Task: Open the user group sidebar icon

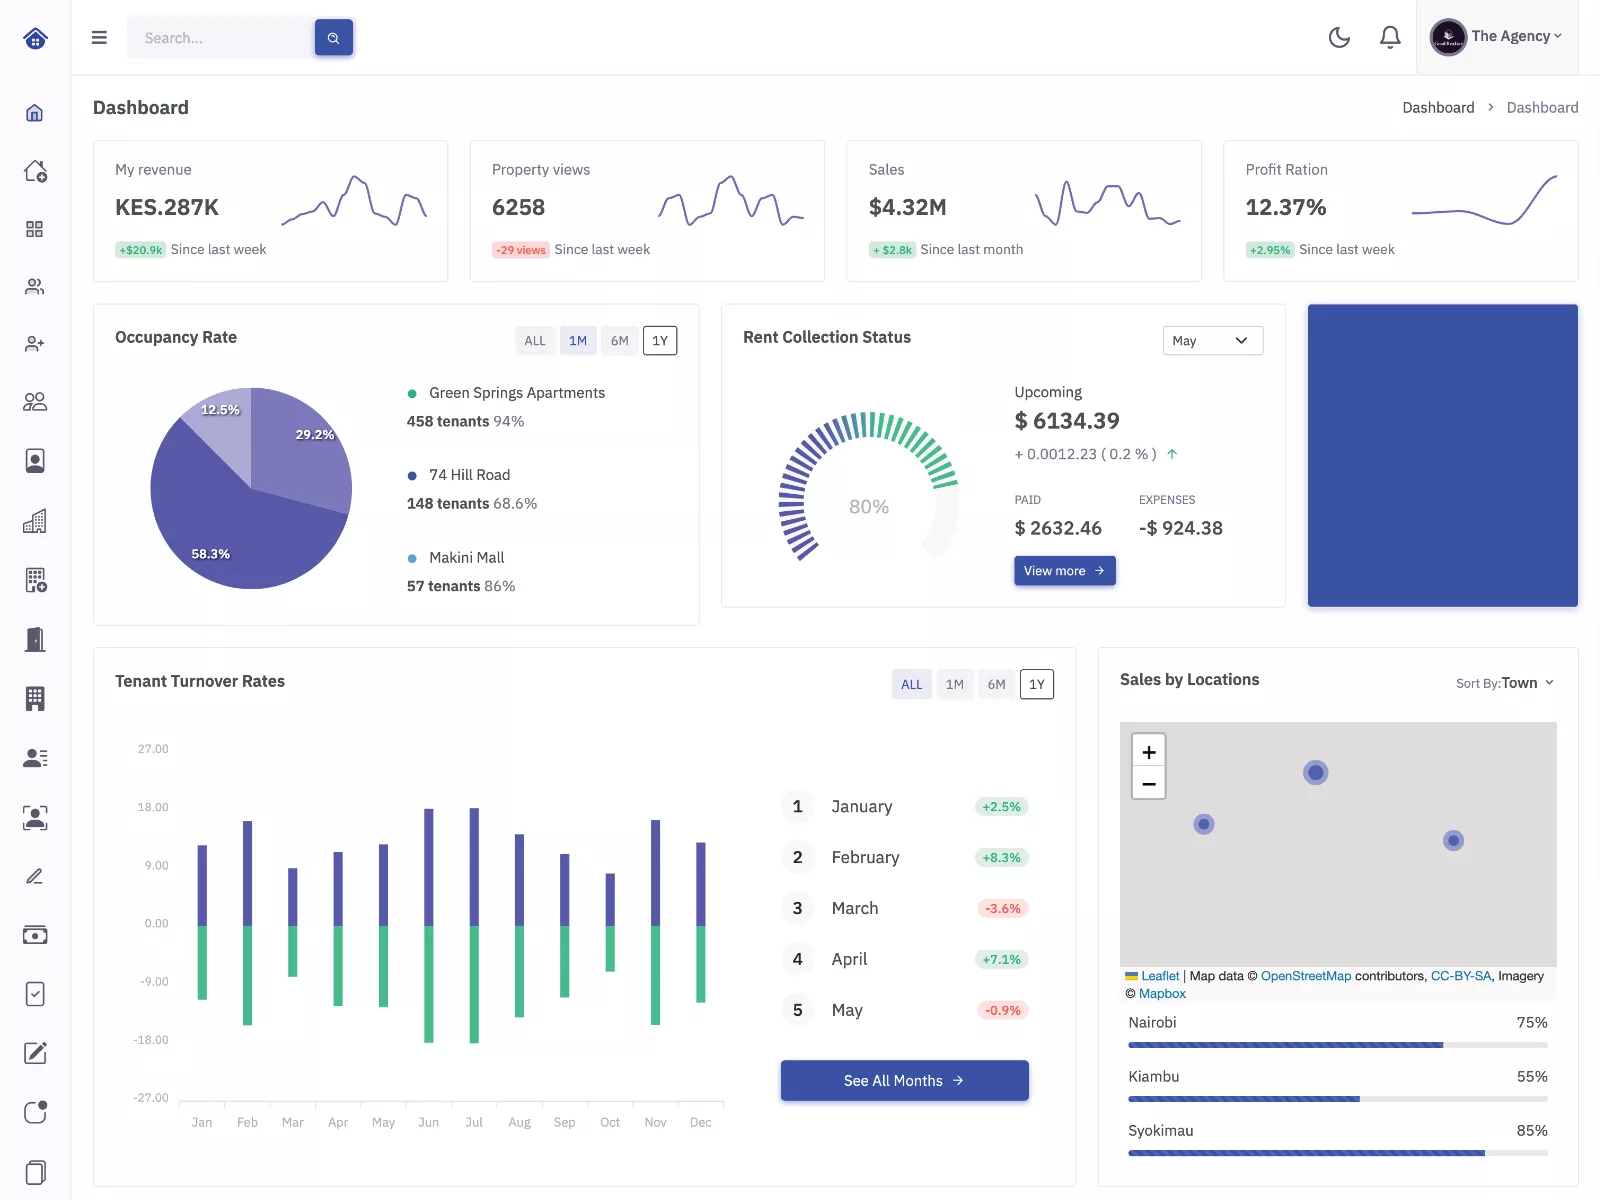Action: (35, 402)
